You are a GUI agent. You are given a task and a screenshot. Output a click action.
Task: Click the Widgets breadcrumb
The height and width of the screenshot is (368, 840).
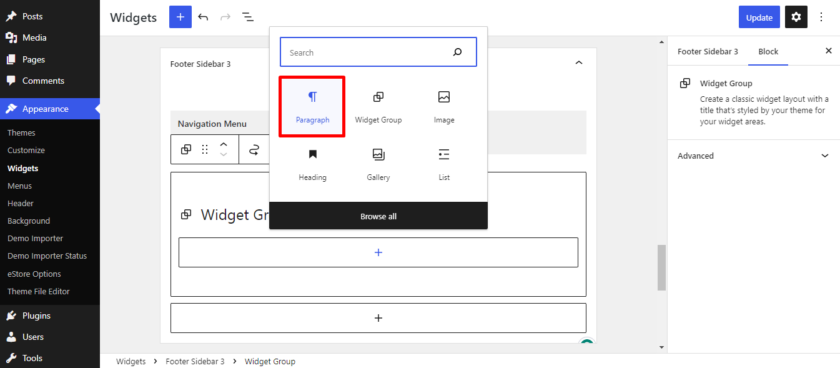point(130,362)
